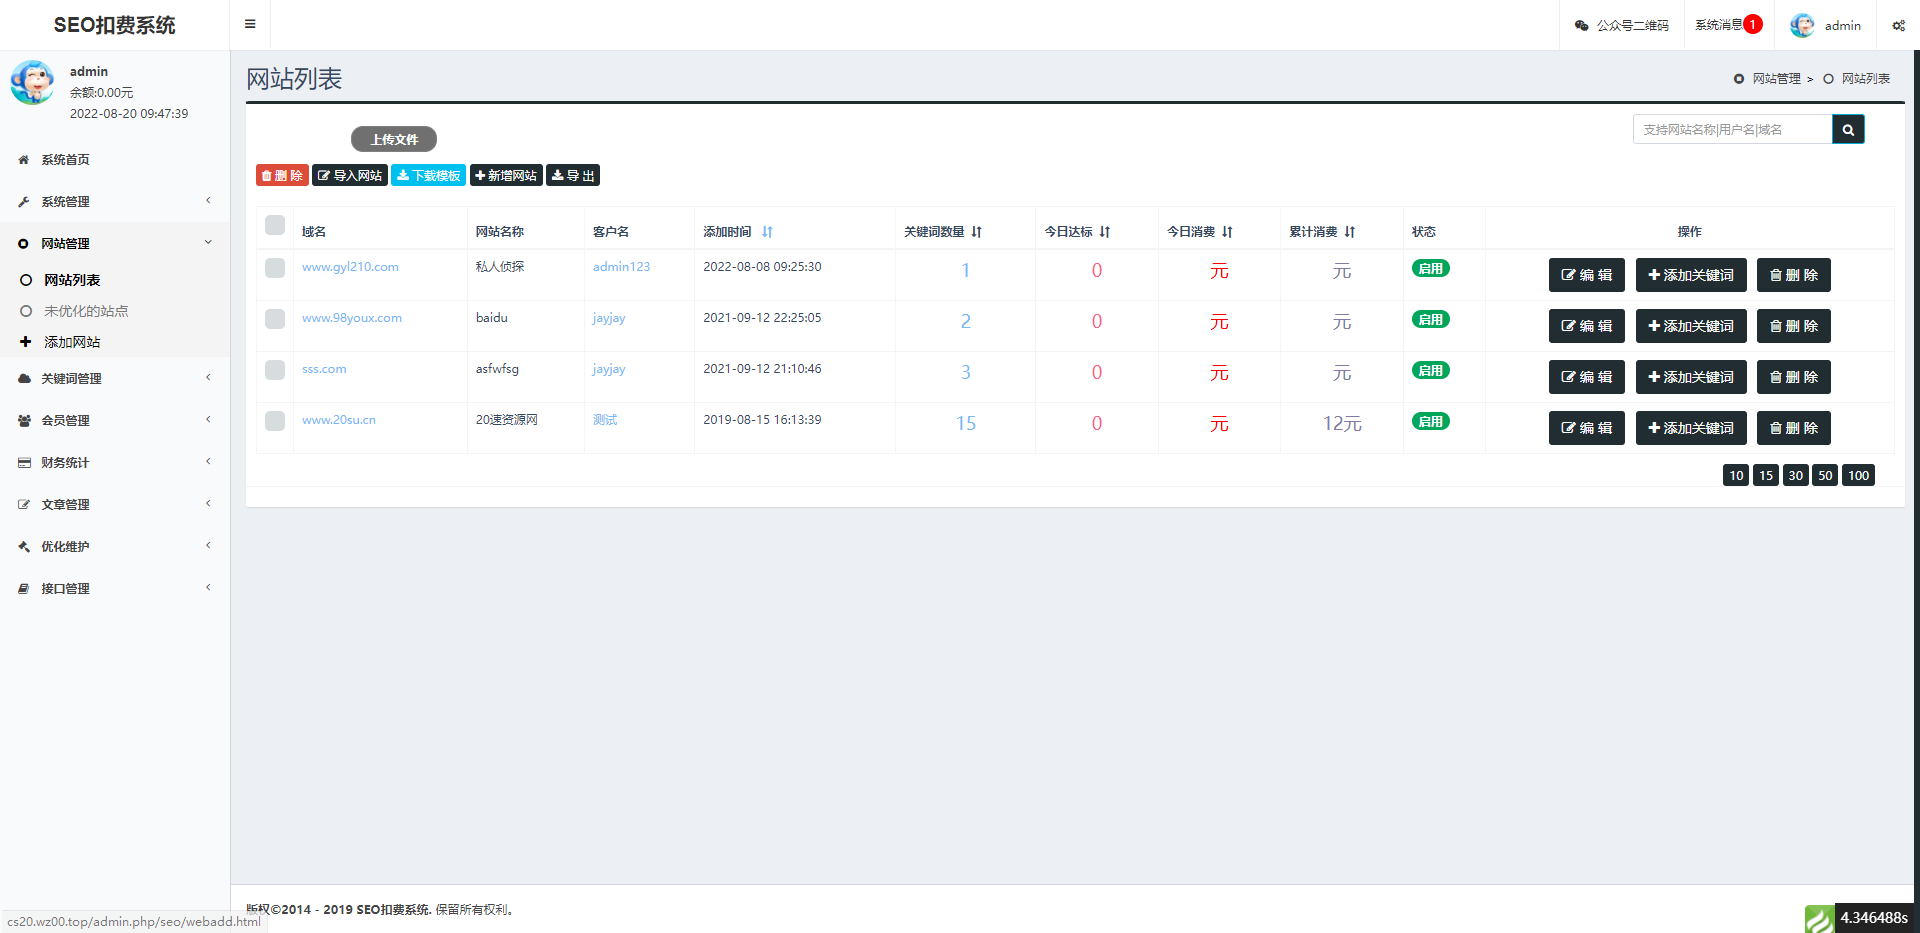Set page size to 50

1825,475
